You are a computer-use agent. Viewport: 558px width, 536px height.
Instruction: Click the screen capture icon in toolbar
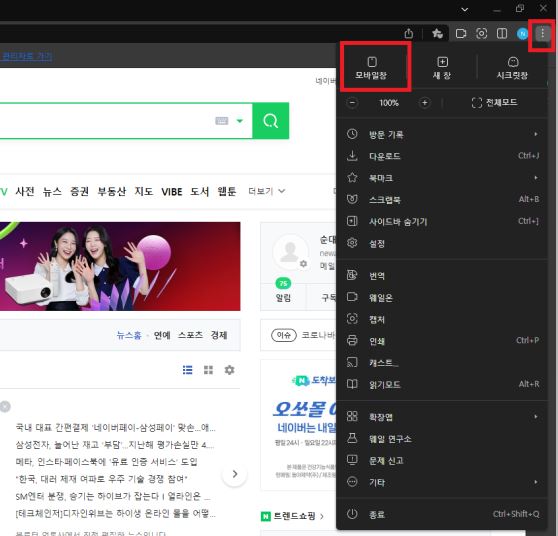[x=481, y=34]
